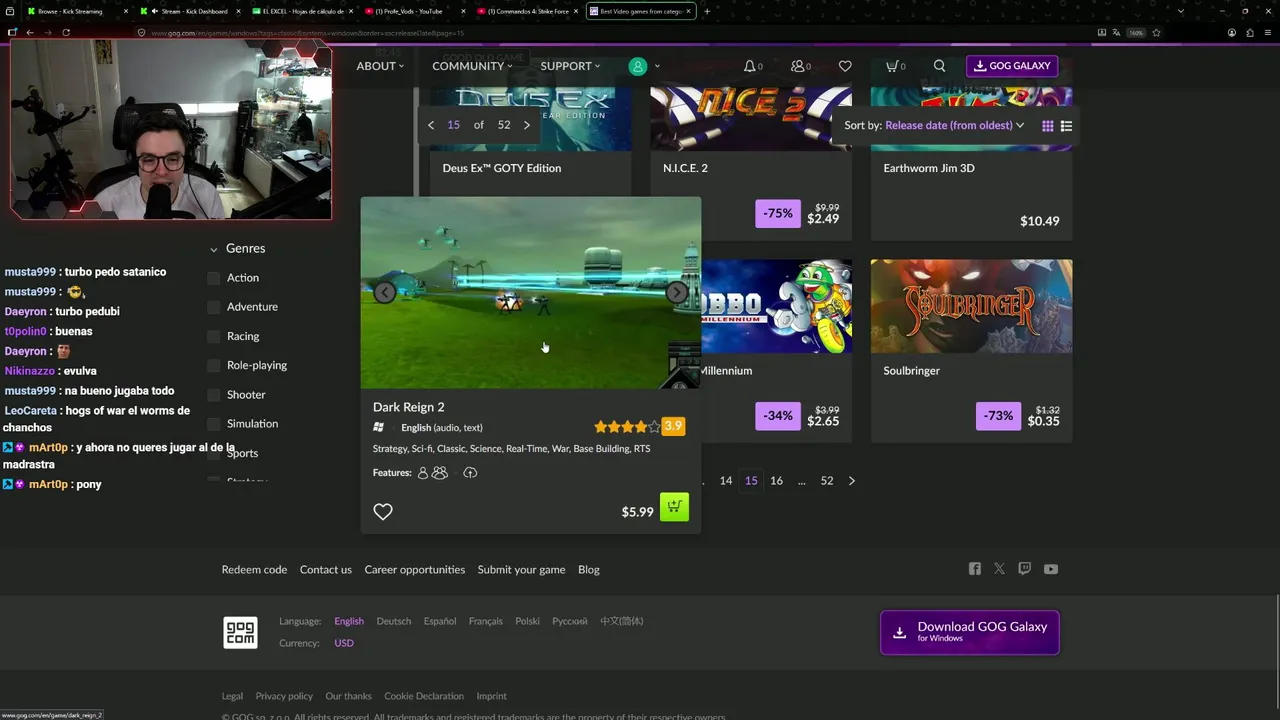The height and width of the screenshot is (720, 1280).
Task: Jump to last page 52 in bottom pagination
Action: pos(827,481)
